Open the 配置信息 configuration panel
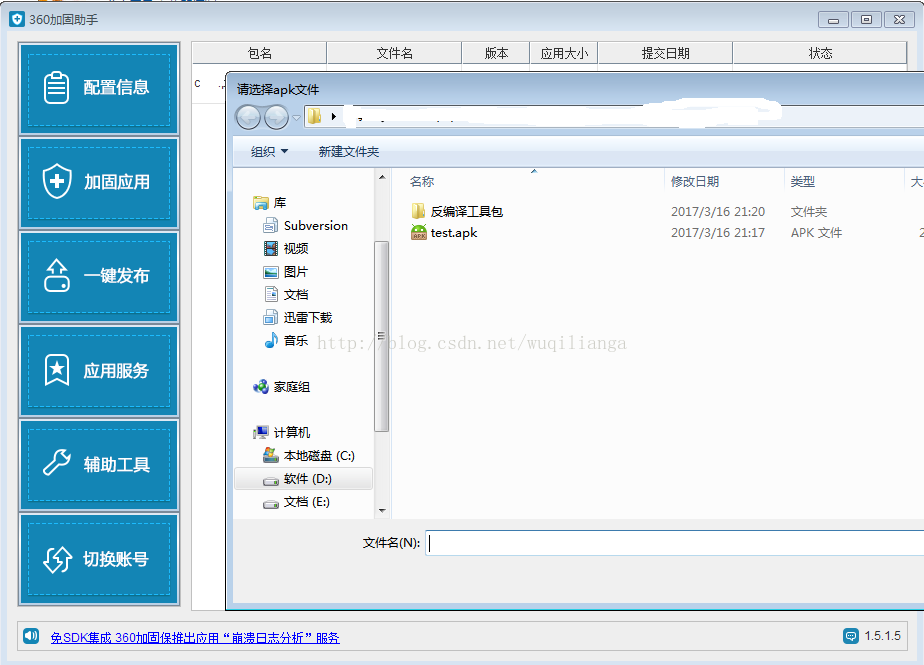Image resolution: width=924 pixels, height=665 pixels. pos(99,88)
